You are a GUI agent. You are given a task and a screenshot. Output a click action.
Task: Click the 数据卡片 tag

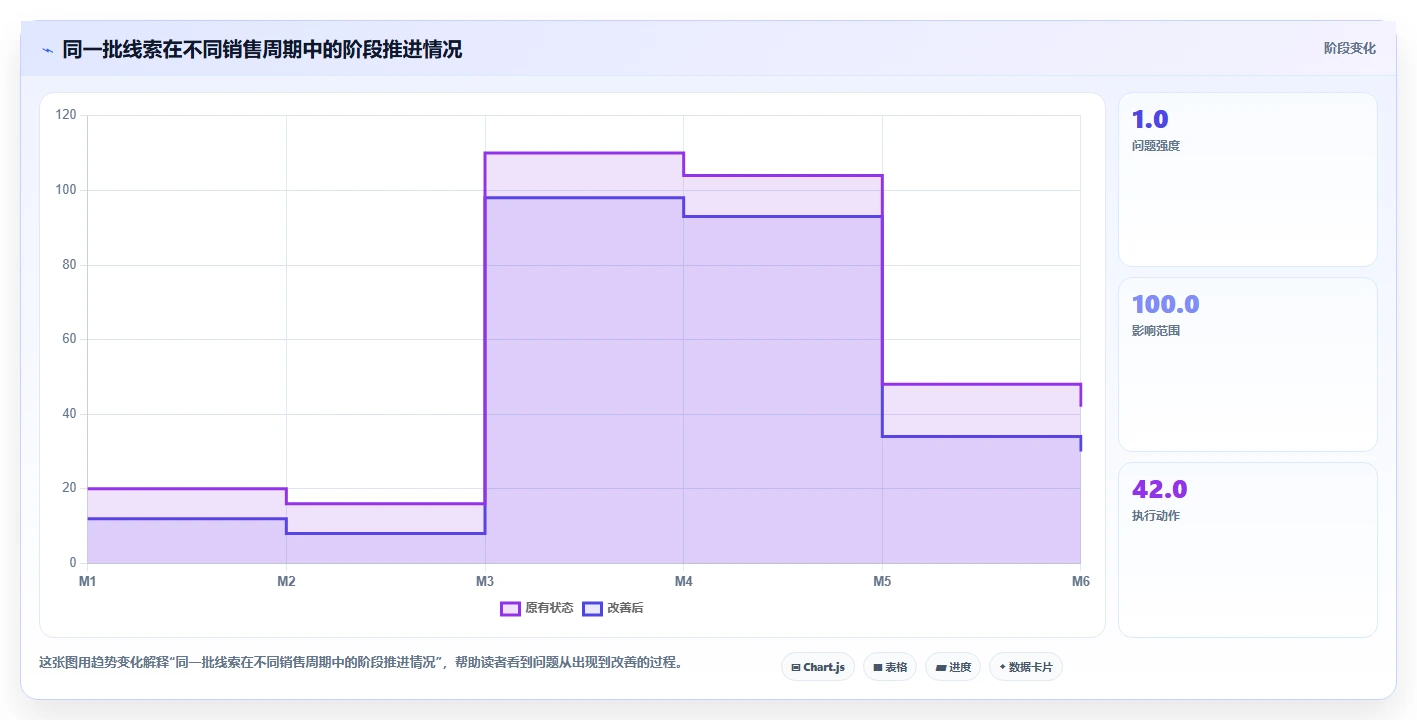1026,667
